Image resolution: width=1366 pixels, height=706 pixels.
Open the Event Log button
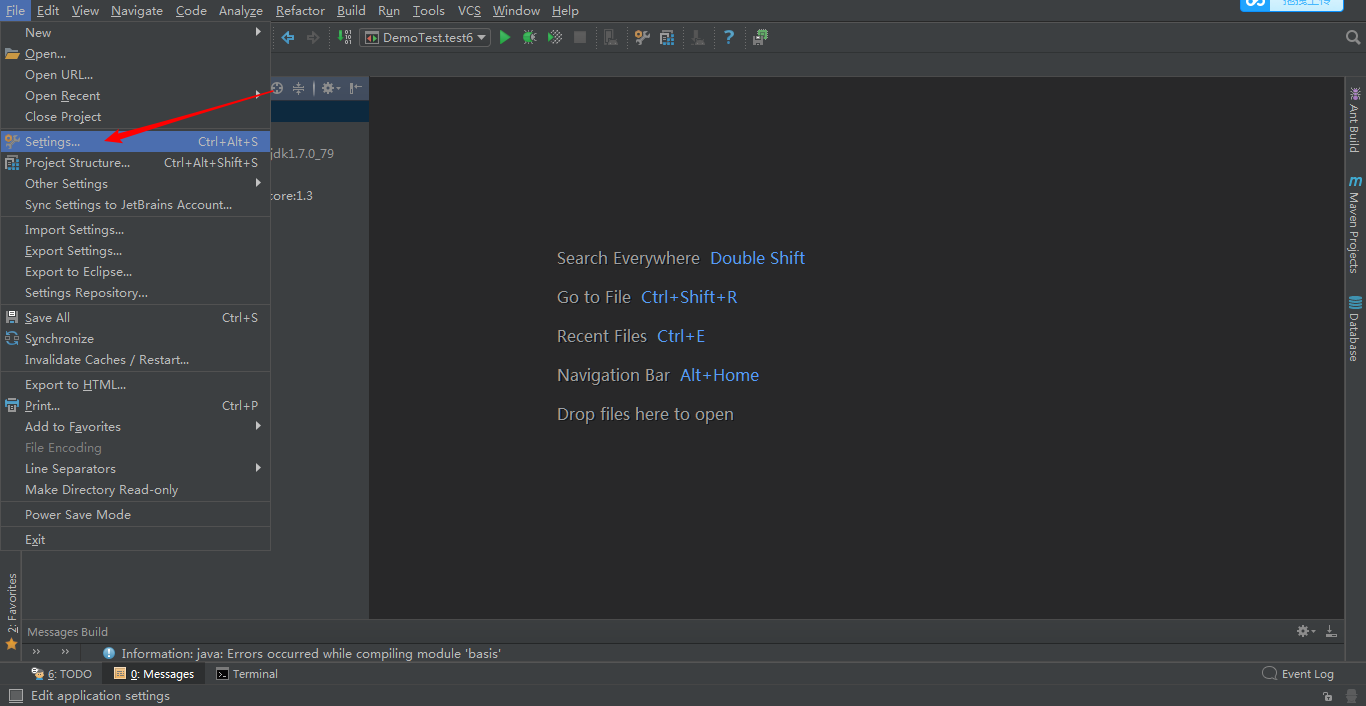point(1298,674)
